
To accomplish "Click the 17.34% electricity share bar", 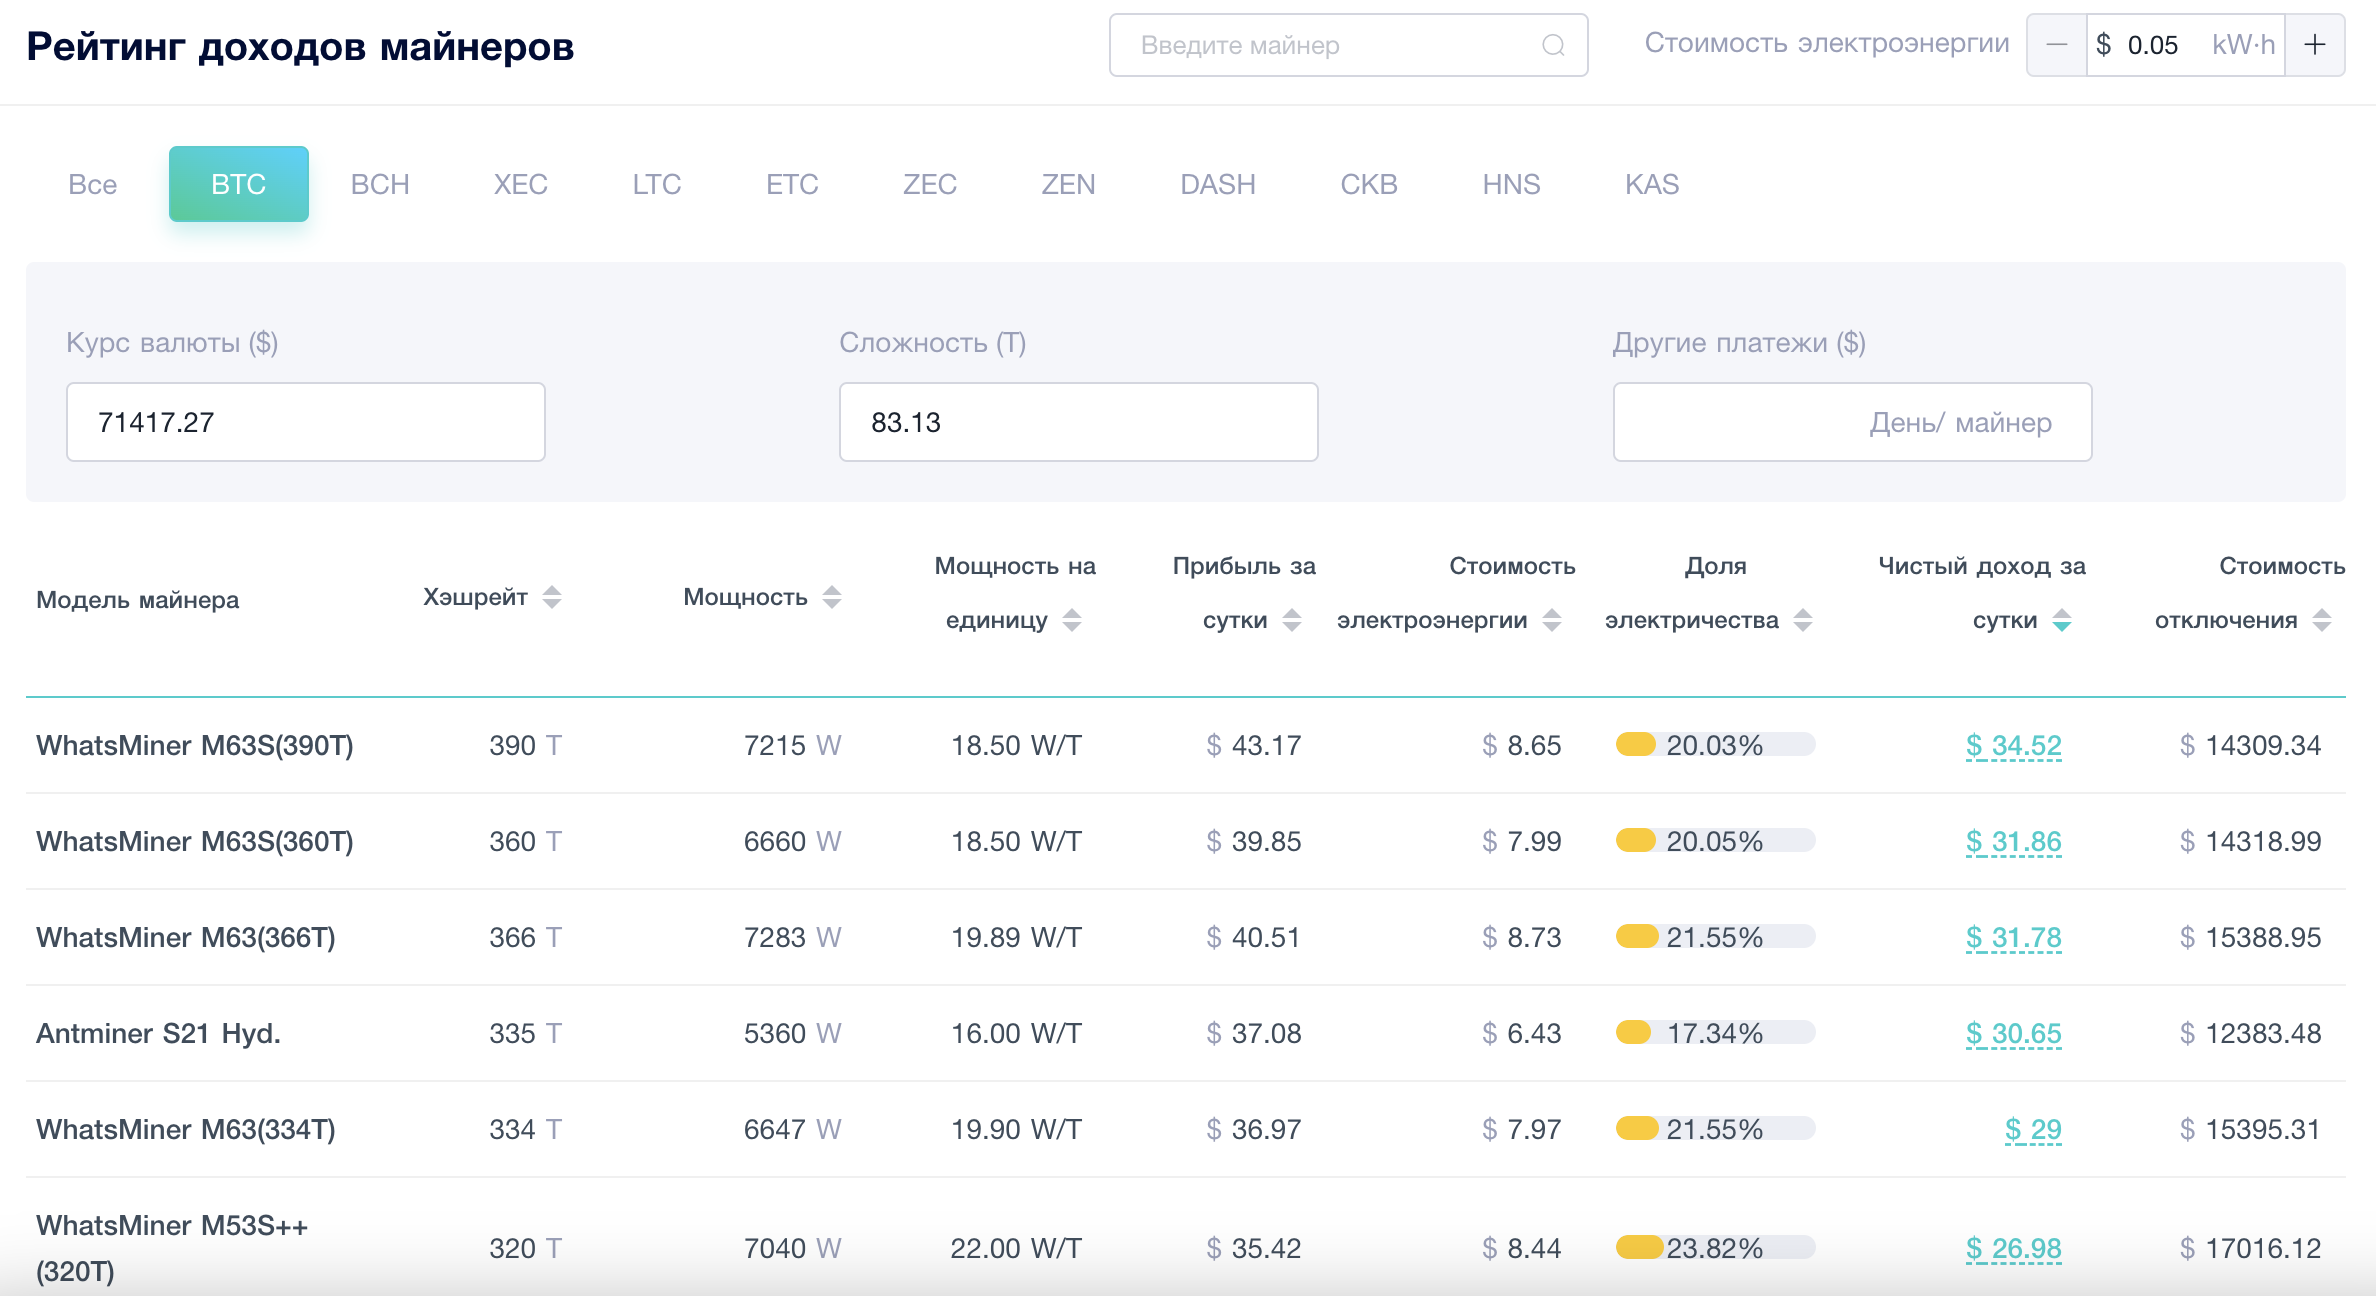I will click(1715, 1033).
